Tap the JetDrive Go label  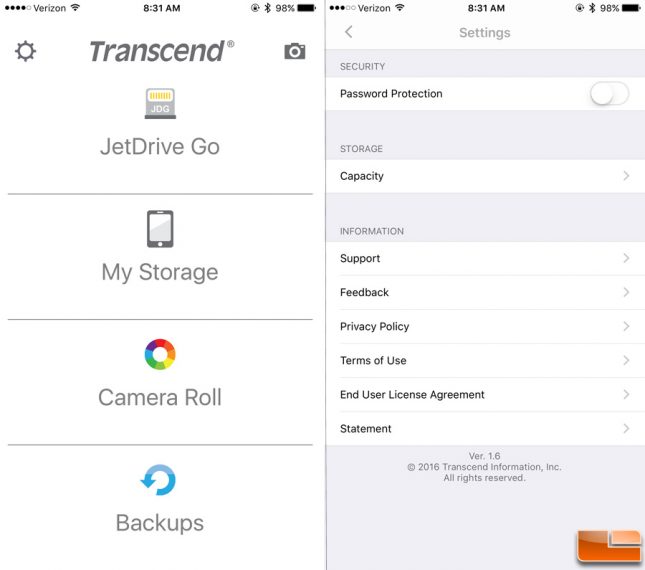pyautogui.click(x=160, y=147)
